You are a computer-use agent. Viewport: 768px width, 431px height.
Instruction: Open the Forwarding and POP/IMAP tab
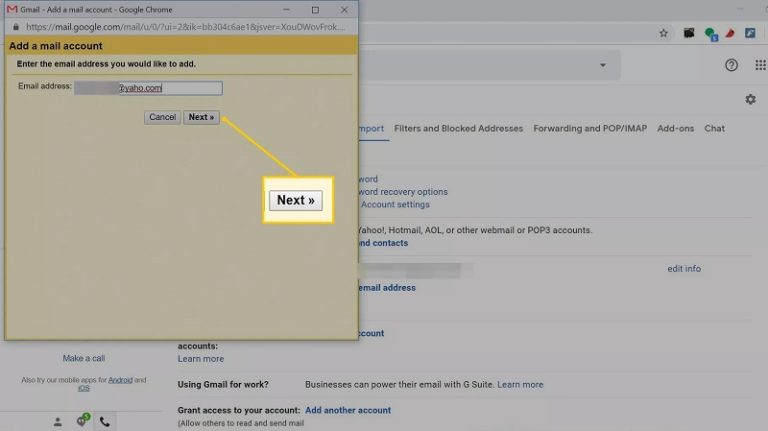pyautogui.click(x=590, y=128)
